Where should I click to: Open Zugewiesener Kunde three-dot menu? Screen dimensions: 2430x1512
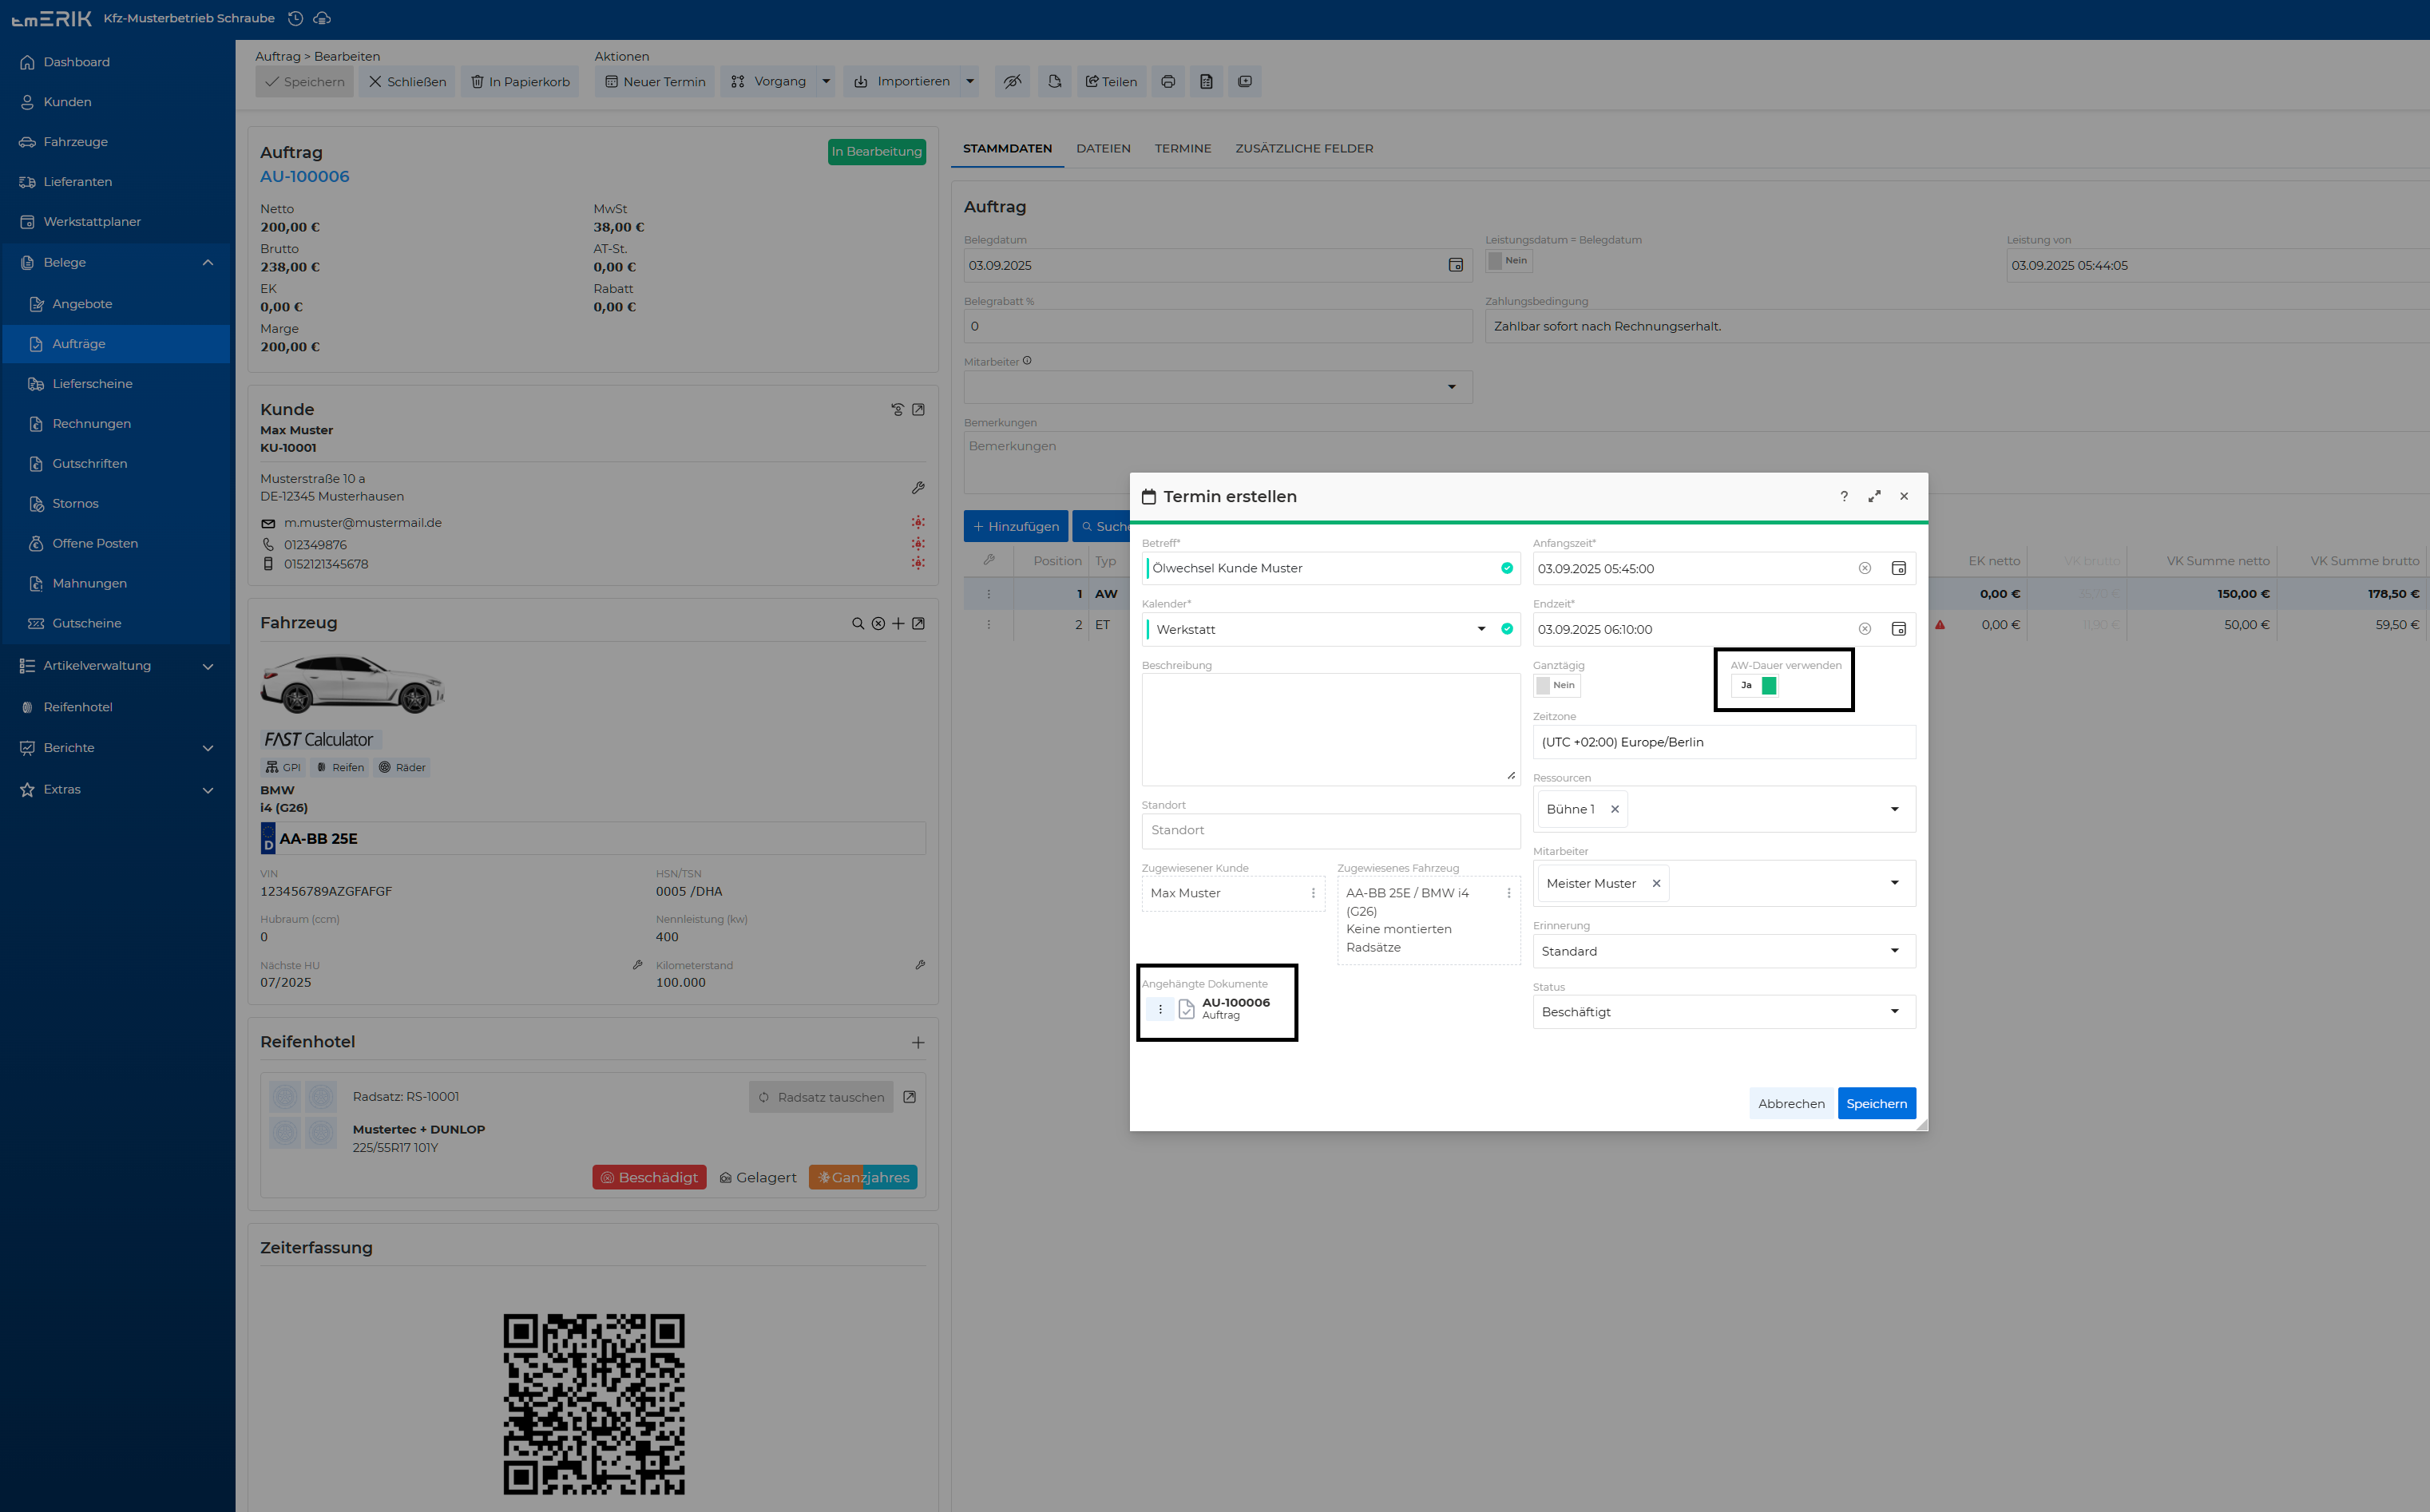1313,894
